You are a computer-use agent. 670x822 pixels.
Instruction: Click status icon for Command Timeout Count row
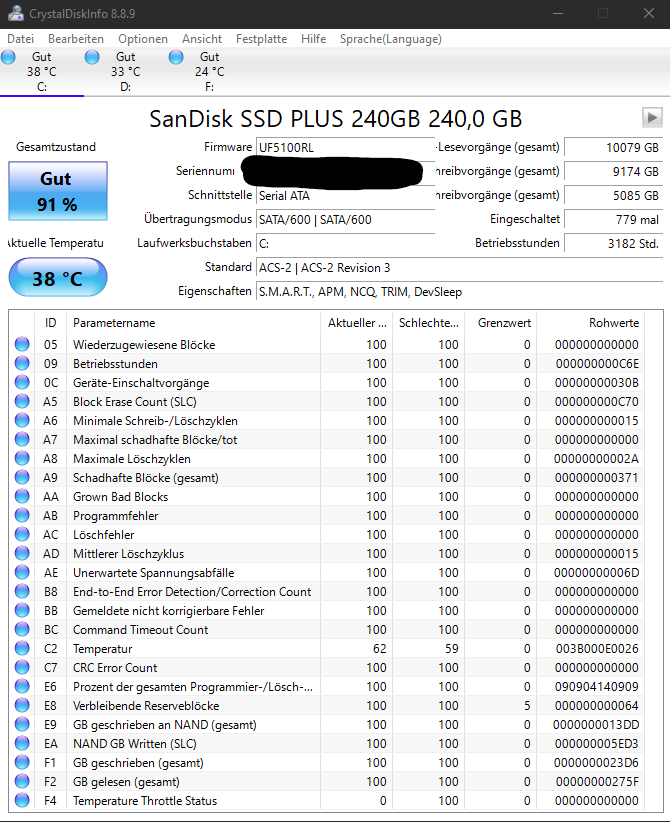click(22, 630)
